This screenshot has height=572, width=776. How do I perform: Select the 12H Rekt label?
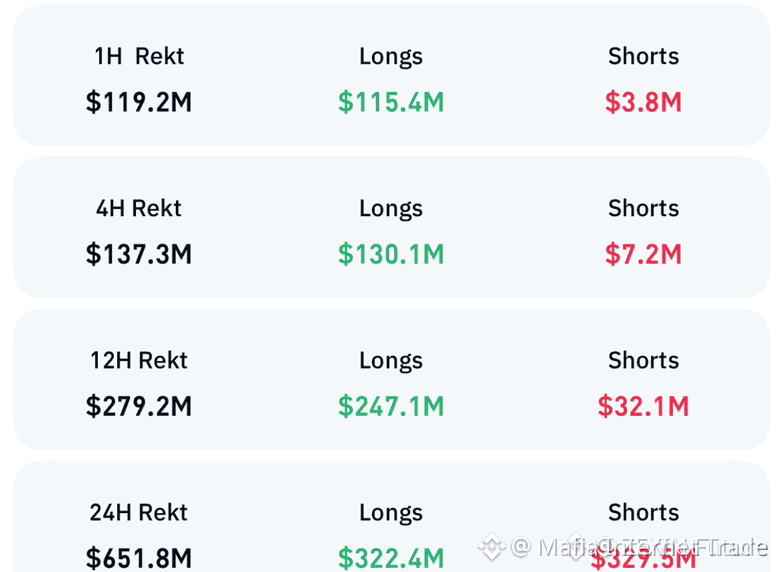[x=139, y=360]
